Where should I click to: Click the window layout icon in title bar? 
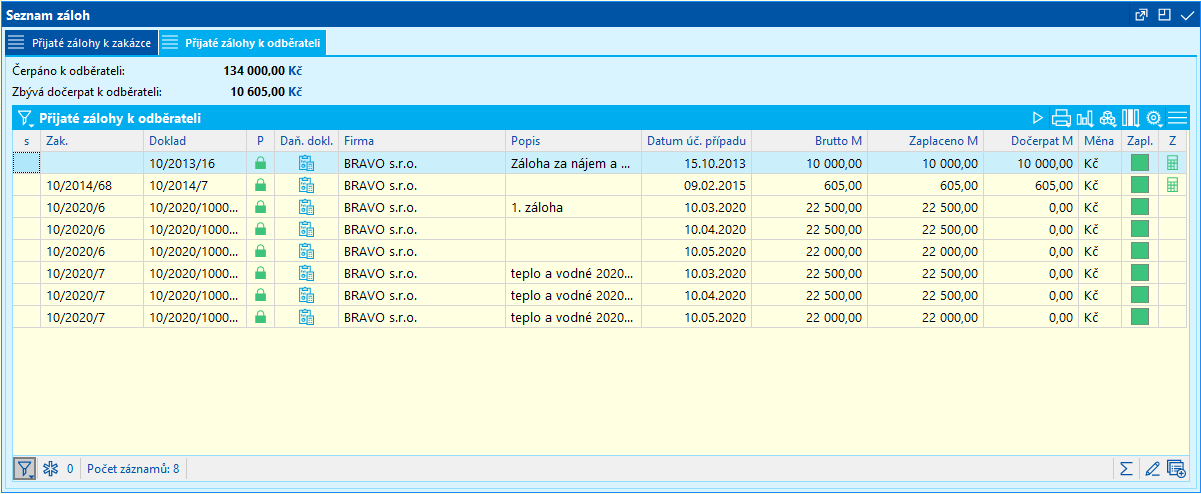click(1163, 15)
